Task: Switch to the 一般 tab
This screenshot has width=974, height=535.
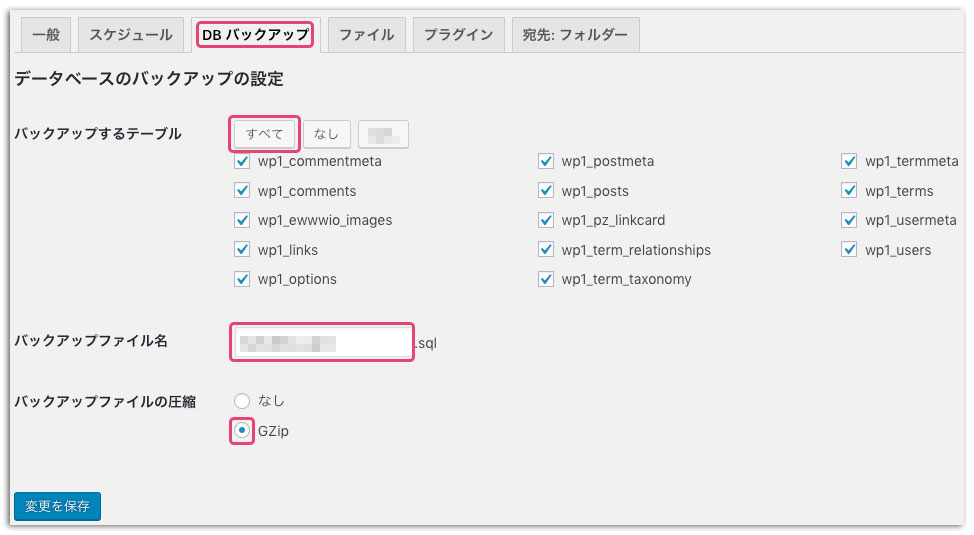Action: pyautogui.click(x=46, y=35)
